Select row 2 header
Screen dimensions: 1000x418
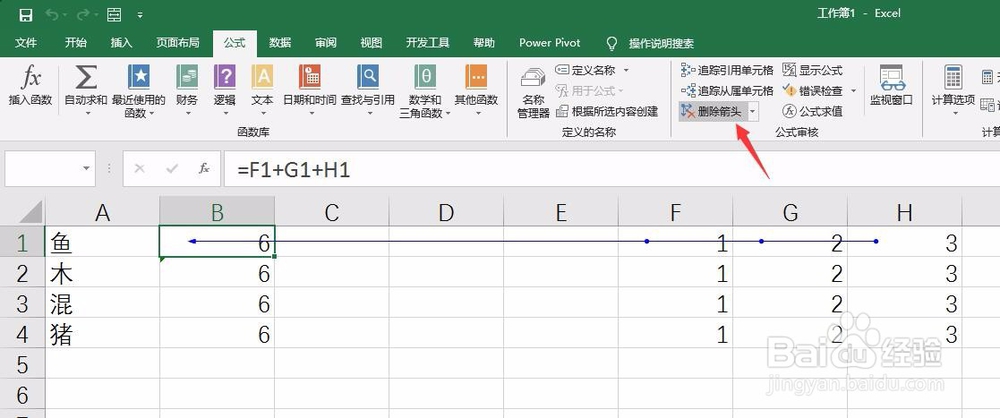click(22, 272)
